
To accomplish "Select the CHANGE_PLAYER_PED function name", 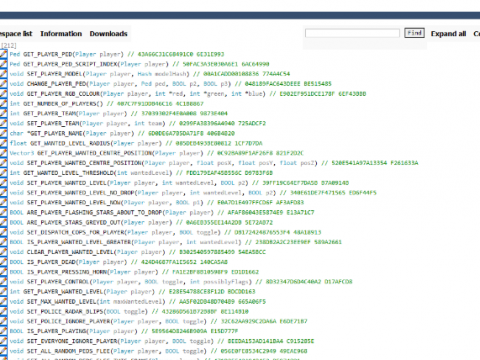I will (x=57, y=84).
